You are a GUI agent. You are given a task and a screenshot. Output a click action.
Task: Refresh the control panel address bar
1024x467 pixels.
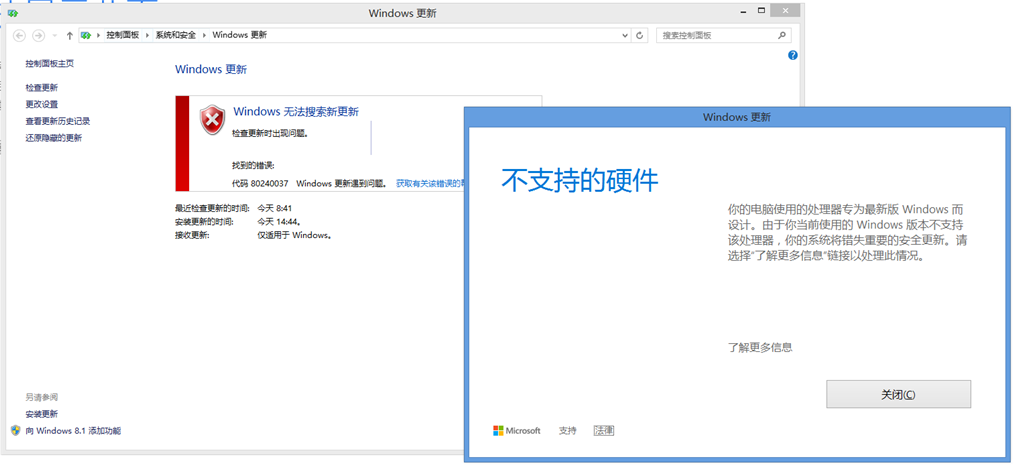(639, 35)
